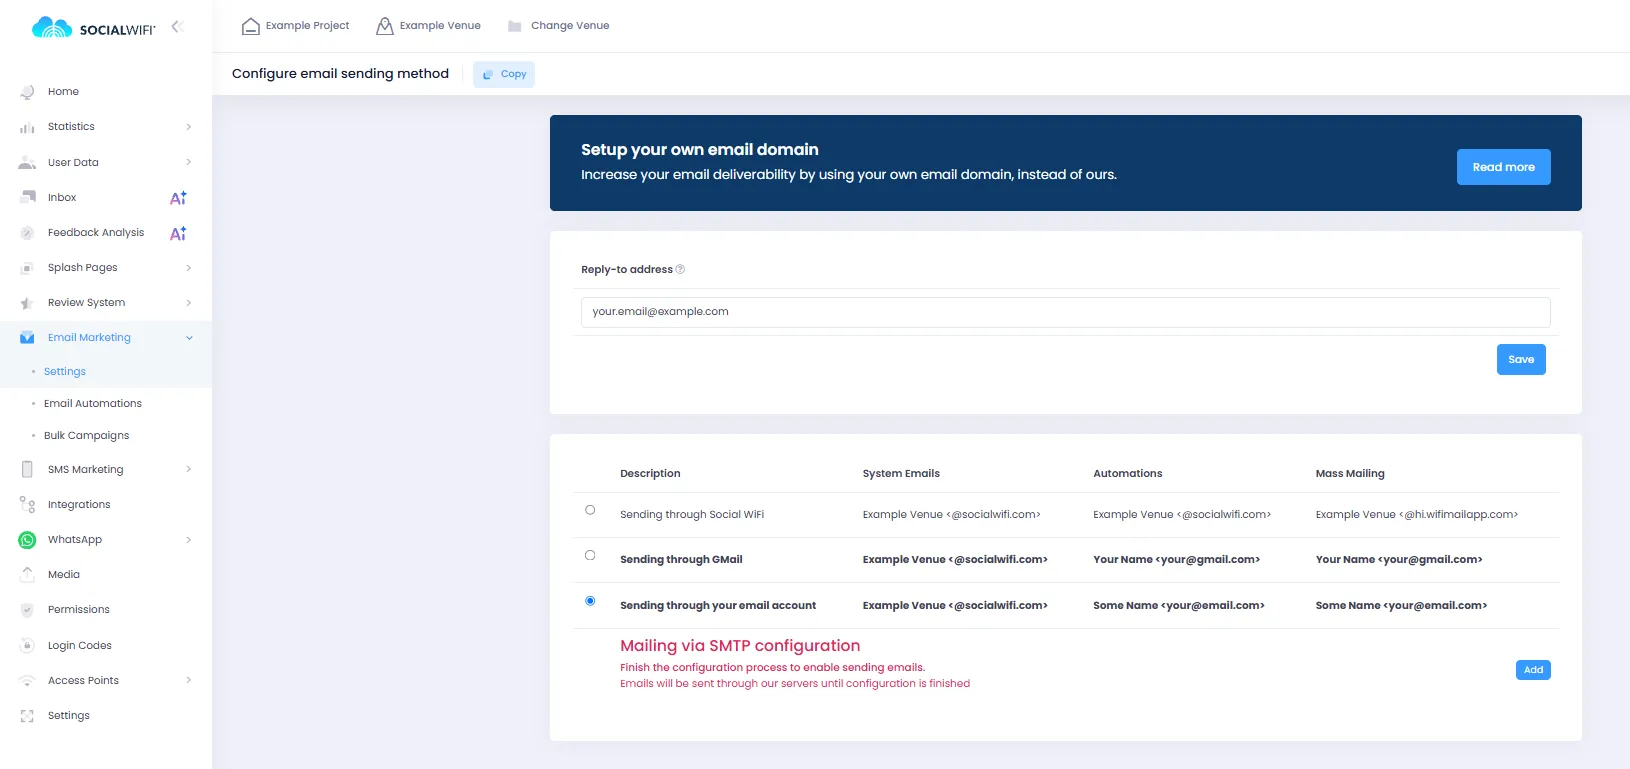This screenshot has height=769, width=1630.
Task: Click the green WhatsApp icon
Action: pos(27,540)
